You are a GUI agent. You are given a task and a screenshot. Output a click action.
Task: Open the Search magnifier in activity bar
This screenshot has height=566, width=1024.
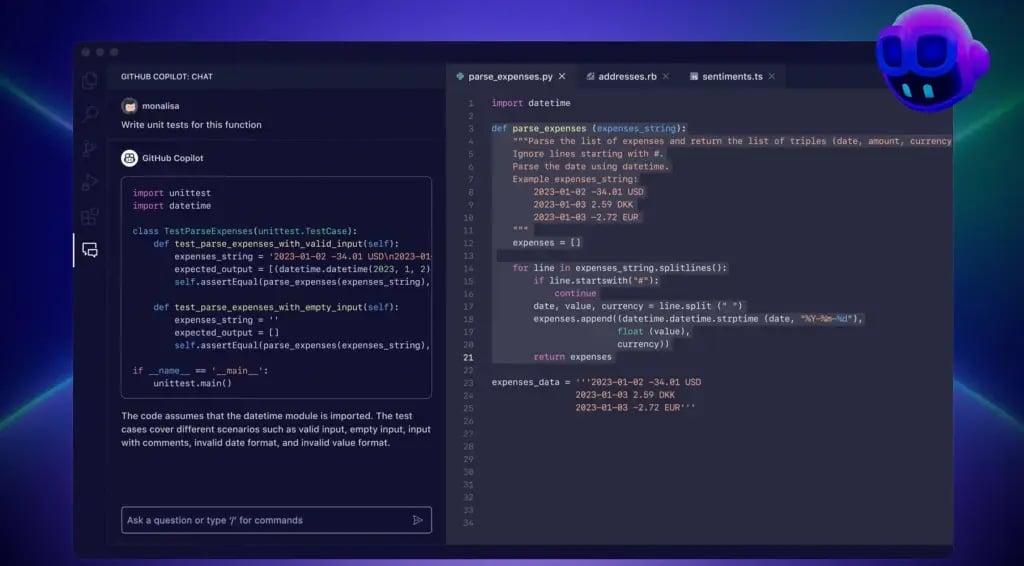90,114
